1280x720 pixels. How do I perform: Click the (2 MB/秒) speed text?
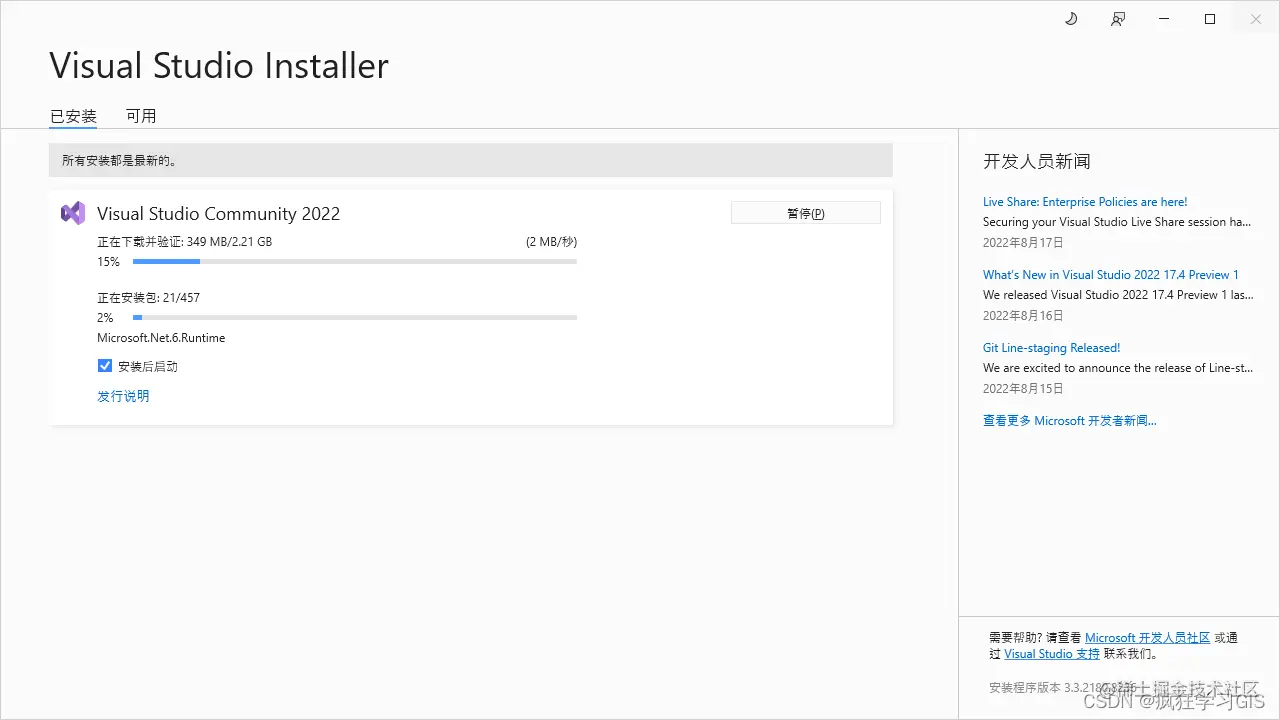[552, 242]
